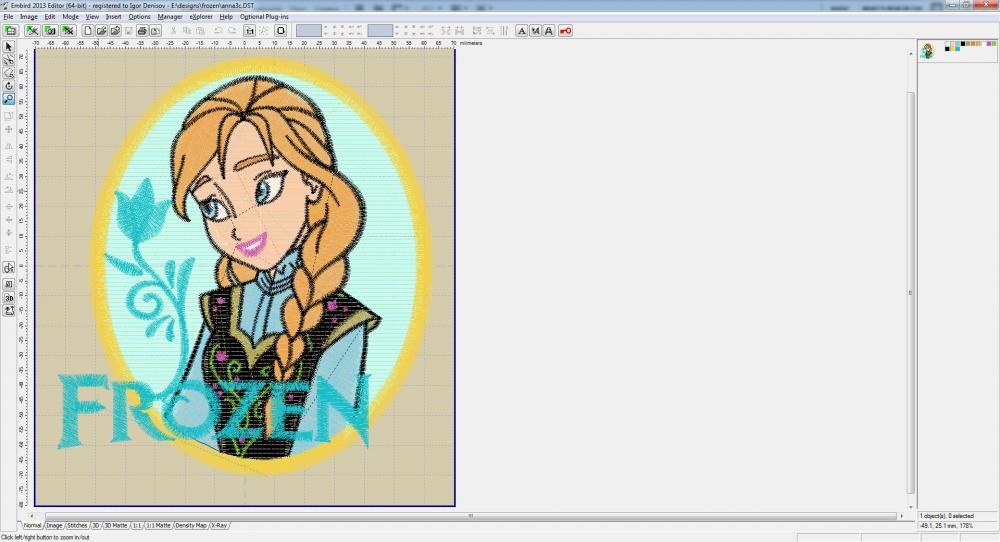
Task: Open the View menu
Action: point(92,17)
